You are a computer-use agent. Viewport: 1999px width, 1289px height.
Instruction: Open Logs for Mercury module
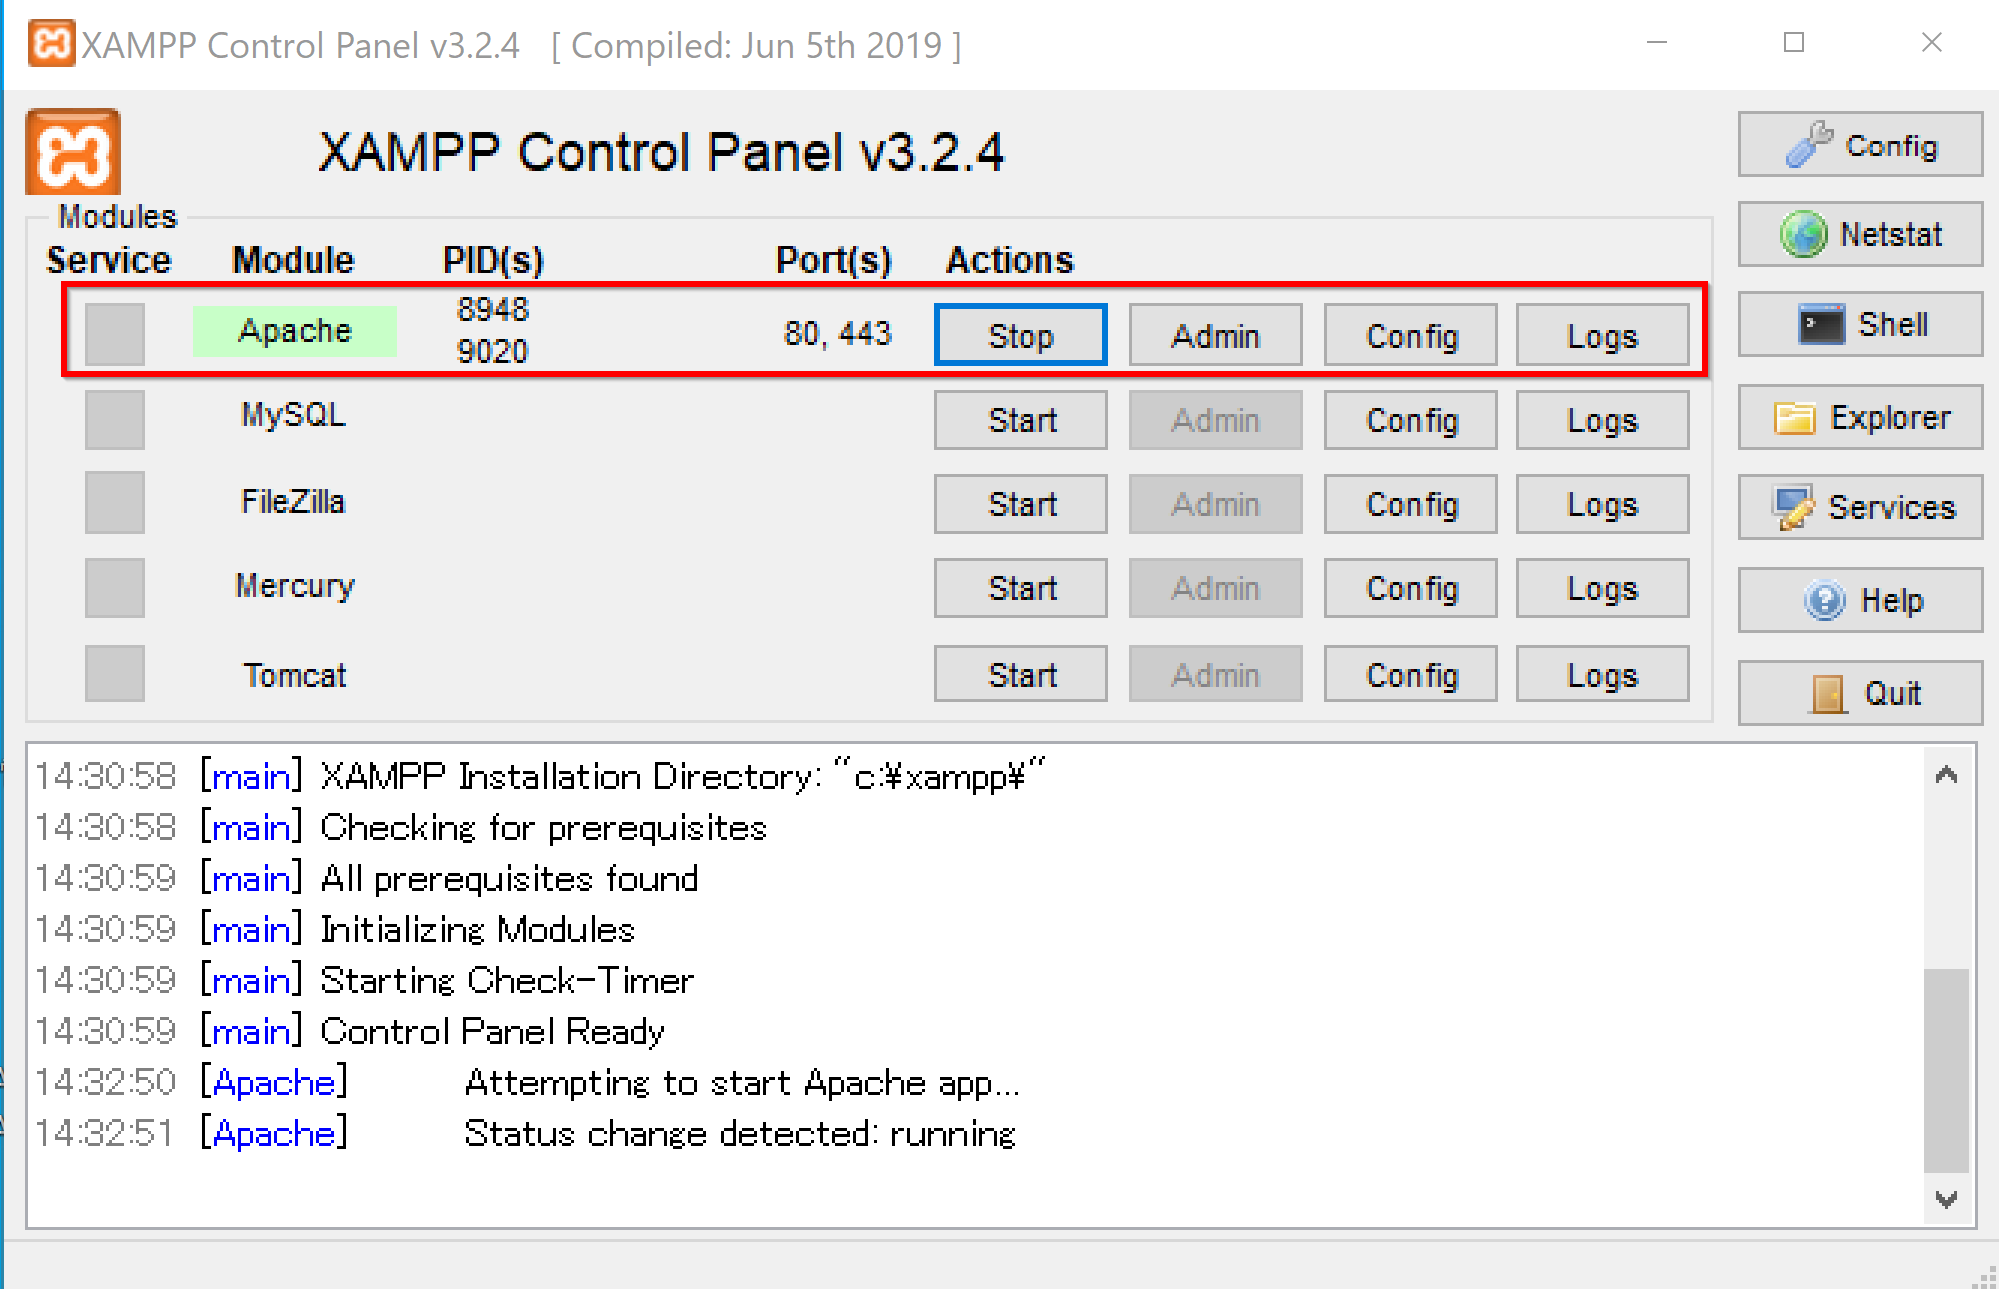[1603, 588]
